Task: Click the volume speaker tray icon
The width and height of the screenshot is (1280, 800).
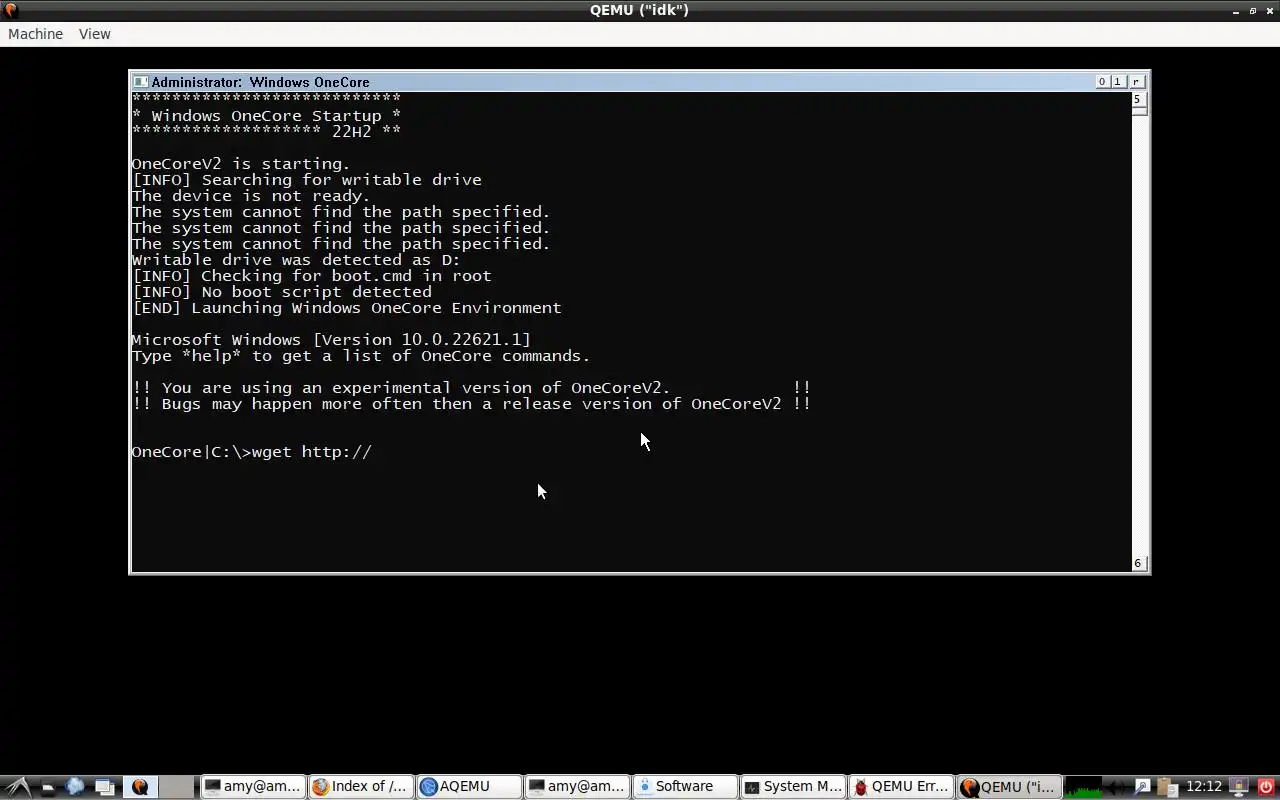Action: [1116, 787]
